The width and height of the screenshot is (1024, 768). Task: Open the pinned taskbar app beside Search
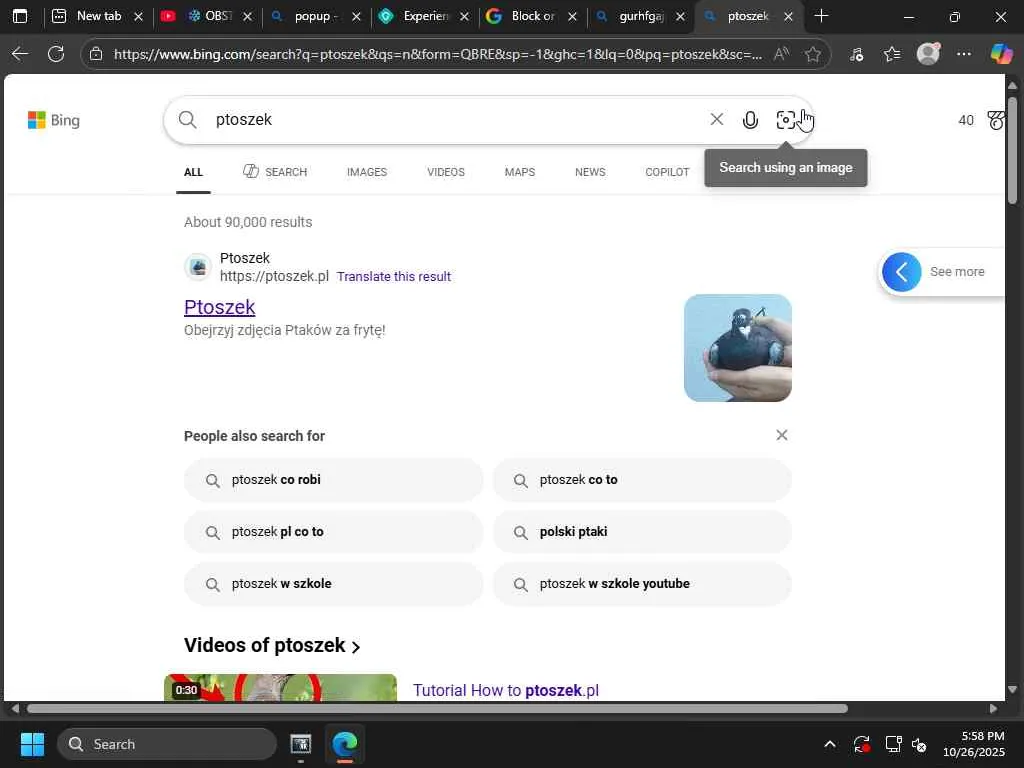coord(300,744)
